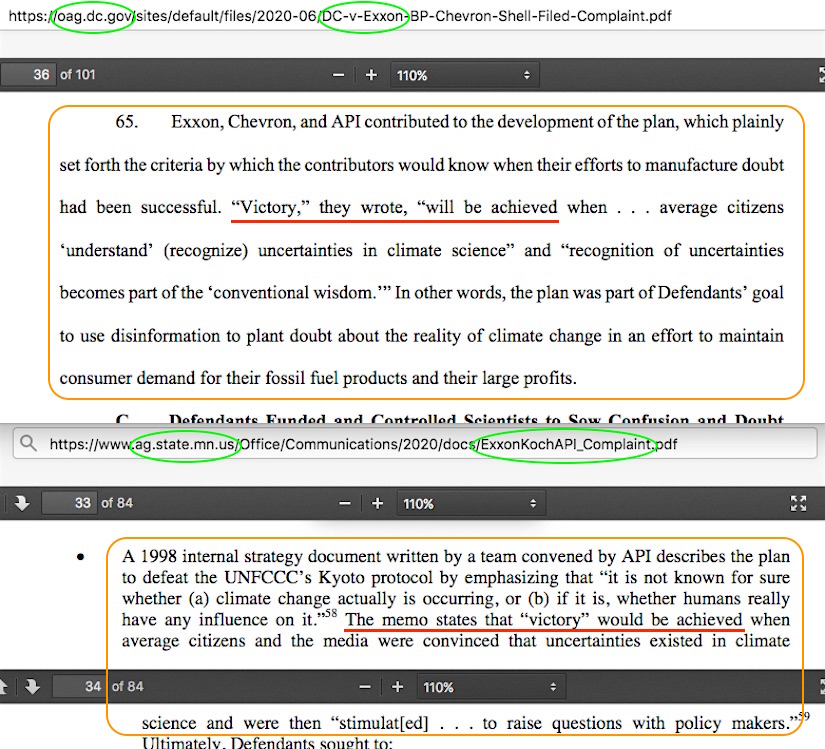Click next page arrow in the page 33 toolbar
The height and width of the screenshot is (749, 825).
point(23,503)
